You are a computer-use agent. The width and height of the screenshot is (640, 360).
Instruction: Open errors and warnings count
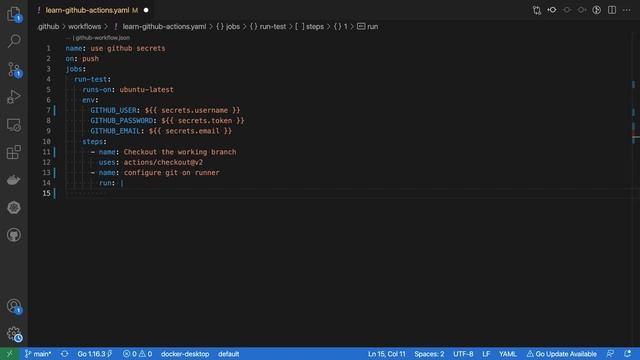(138, 354)
